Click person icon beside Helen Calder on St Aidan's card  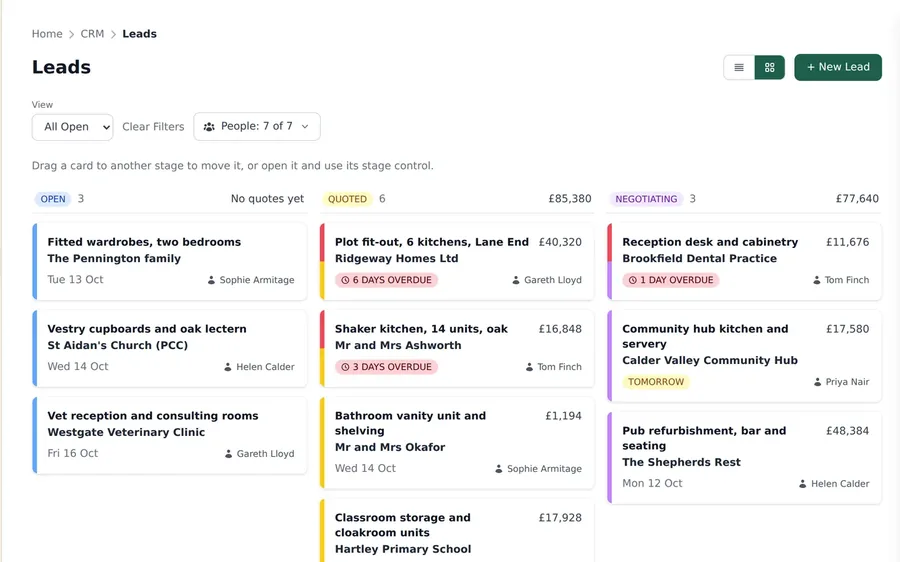click(228, 367)
